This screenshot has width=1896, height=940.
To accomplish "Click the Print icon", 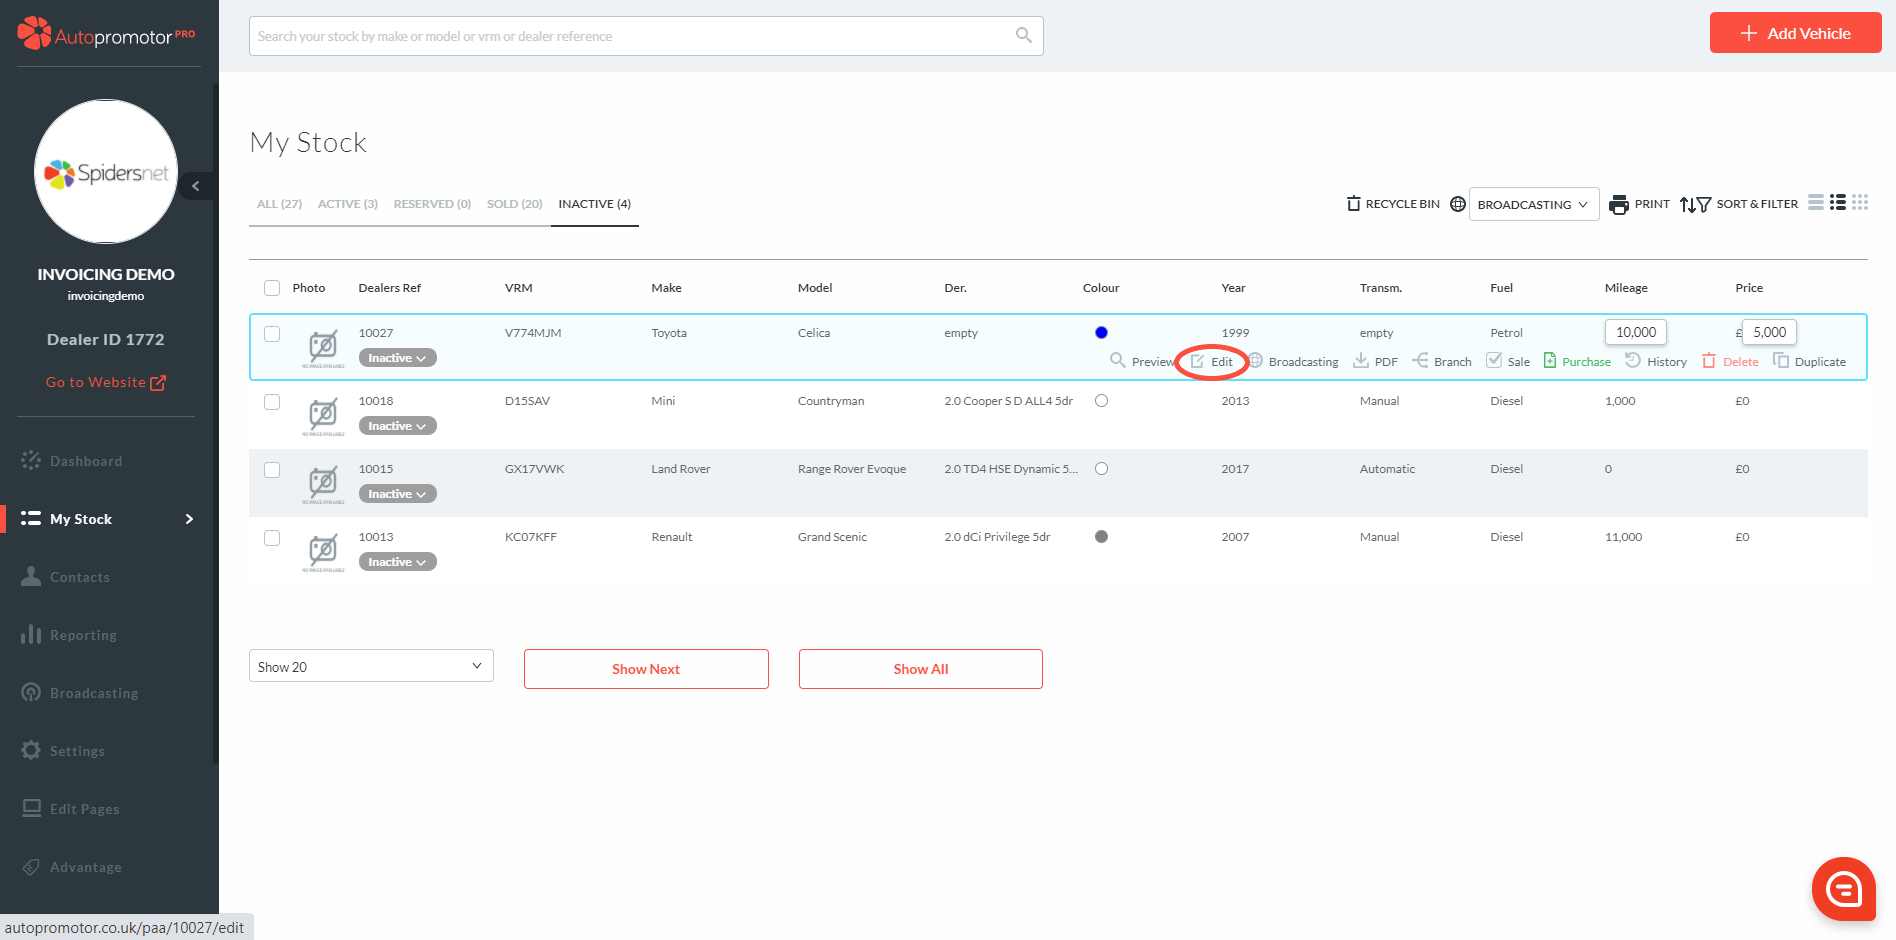I will pos(1618,204).
